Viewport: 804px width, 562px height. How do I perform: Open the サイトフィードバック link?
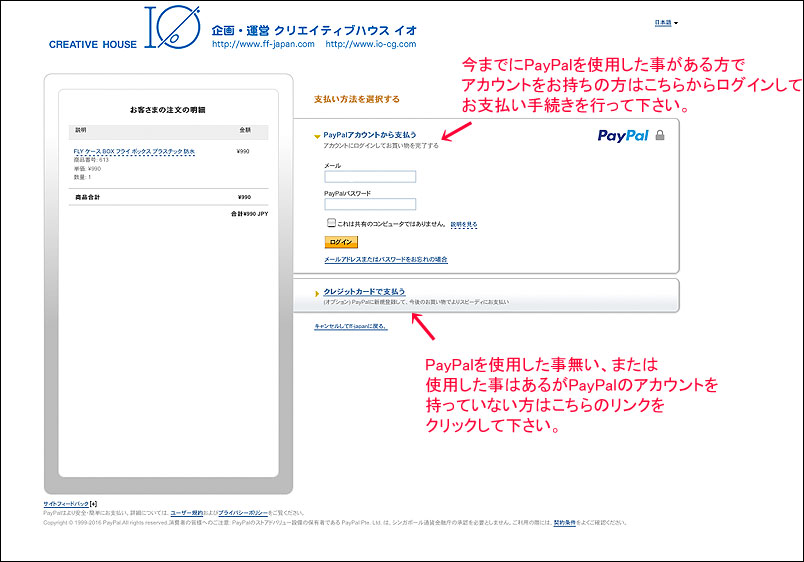(x=66, y=504)
